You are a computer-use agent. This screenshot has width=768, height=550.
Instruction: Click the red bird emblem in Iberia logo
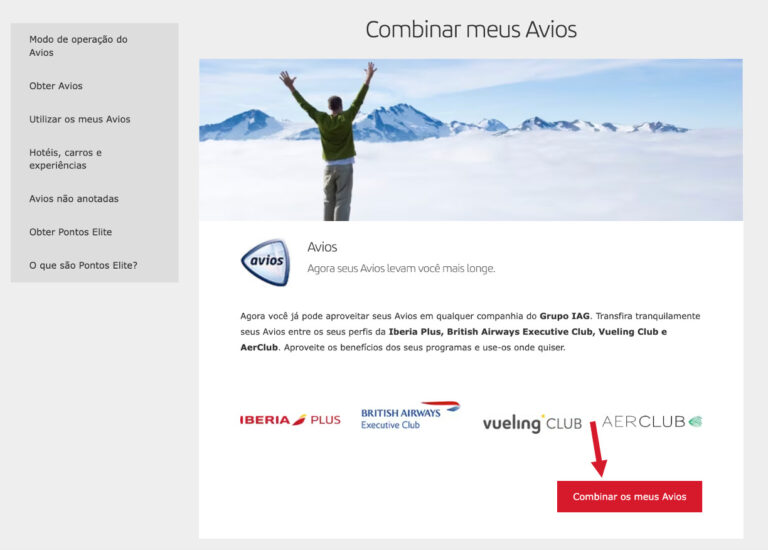point(299,420)
